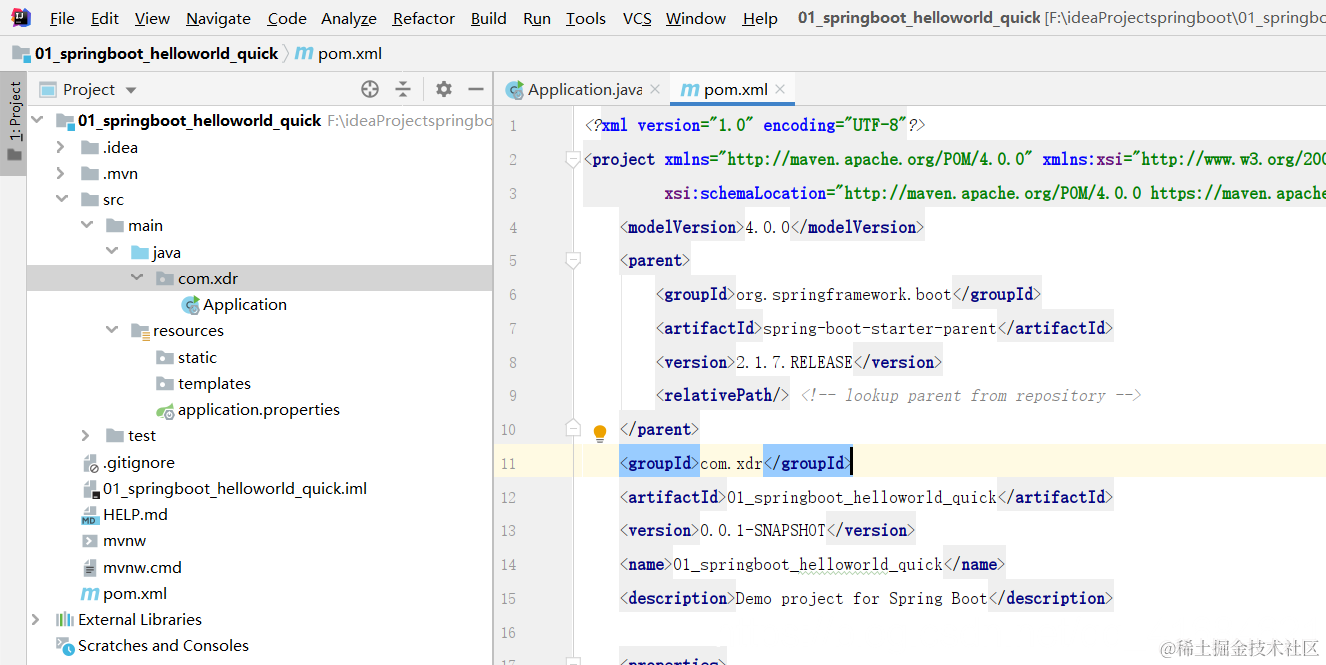Collapse the java folder
Image resolution: width=1326 pixels, height=665 pixels.
(x=112, y=252)
